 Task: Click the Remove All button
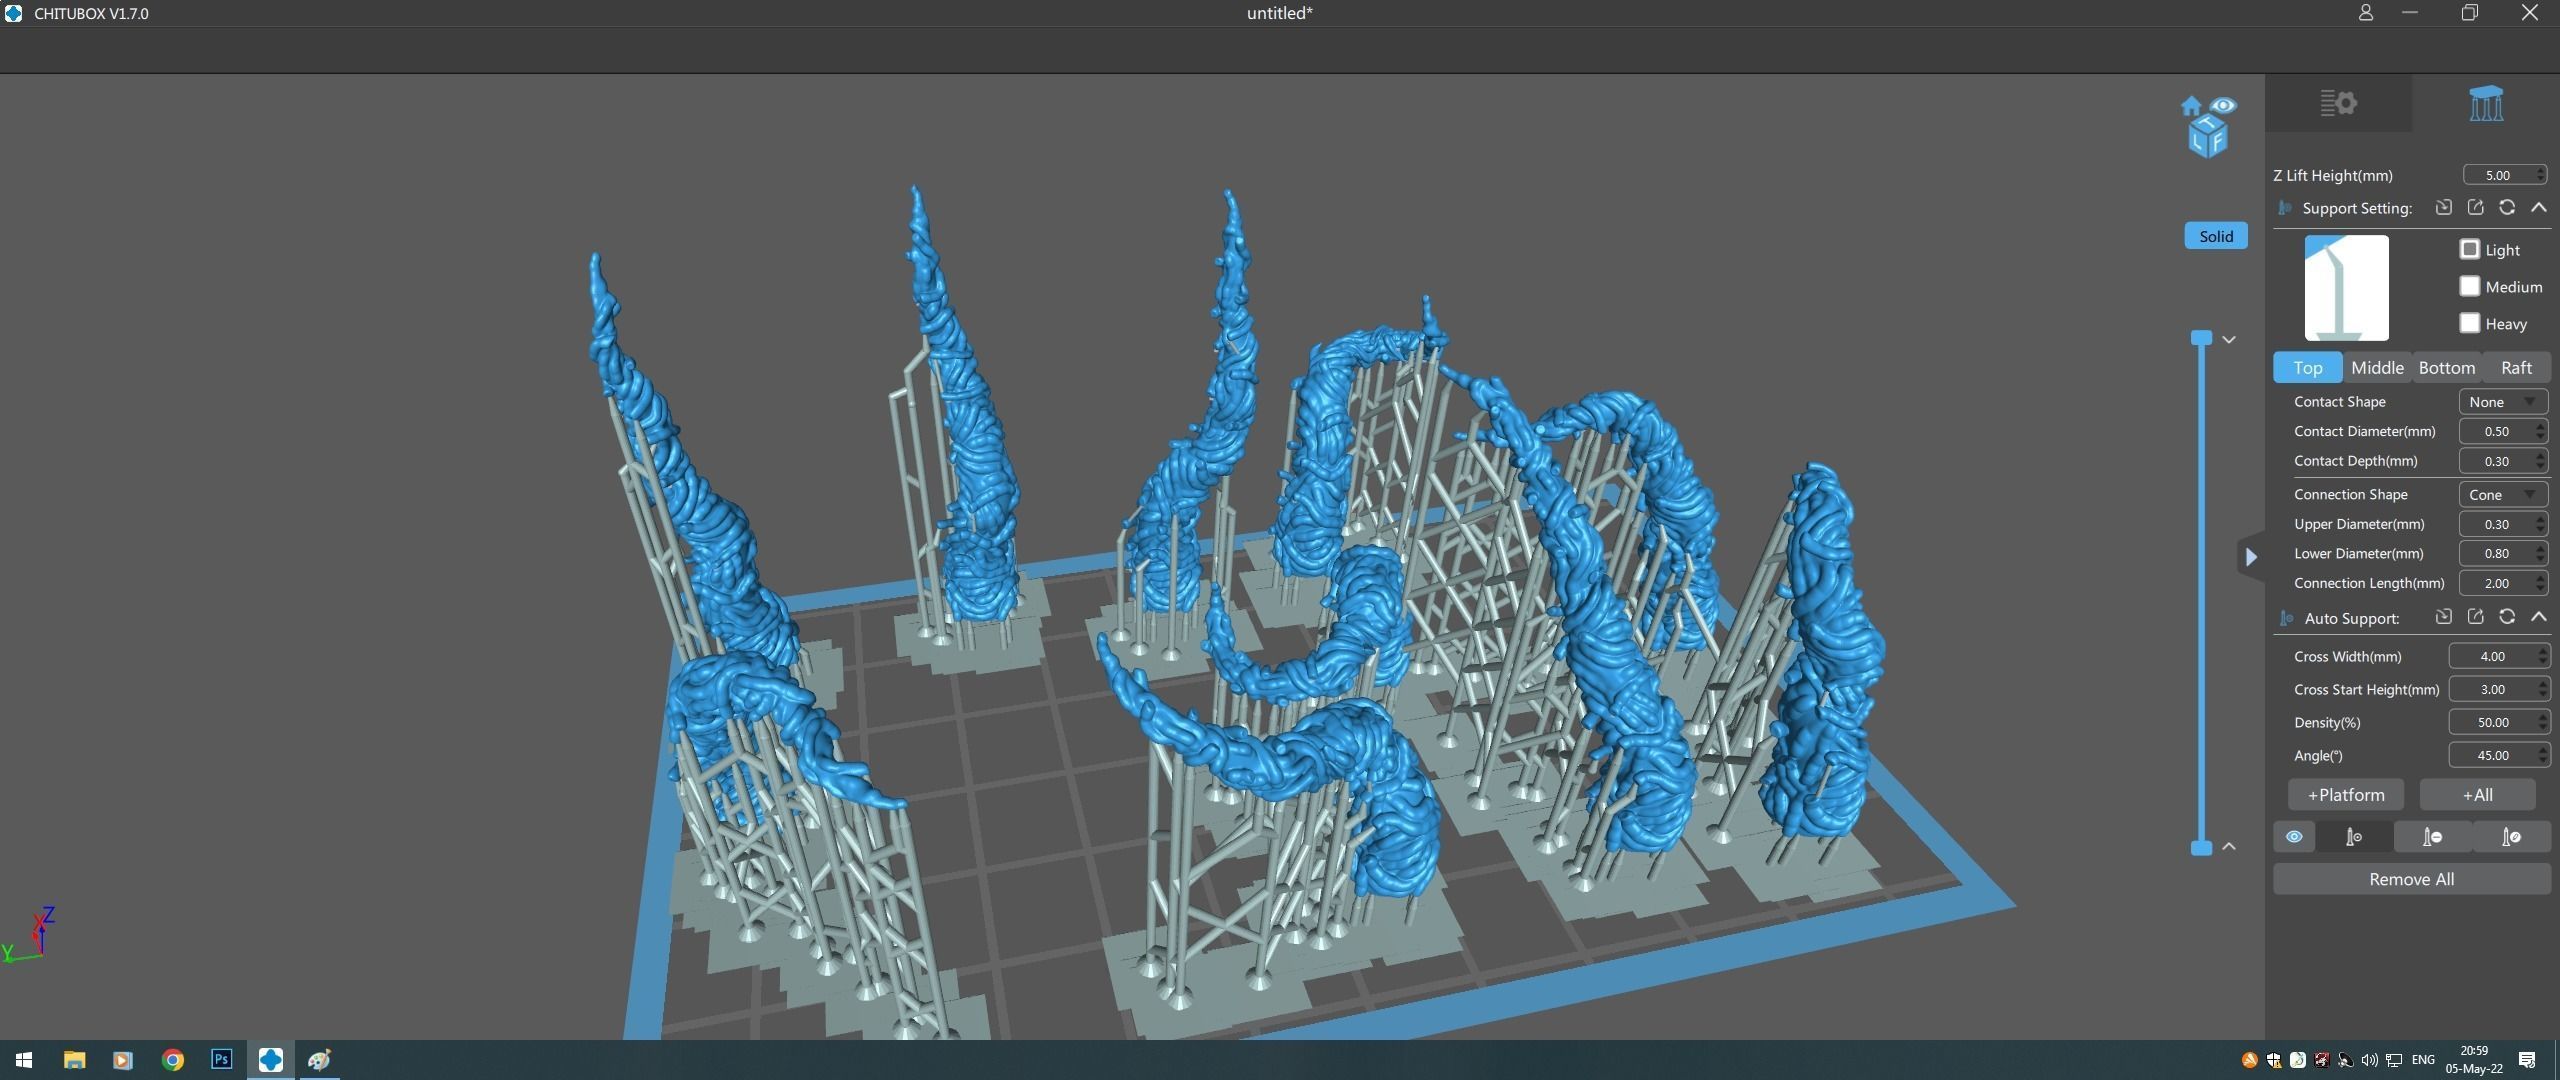[2411, 879]
